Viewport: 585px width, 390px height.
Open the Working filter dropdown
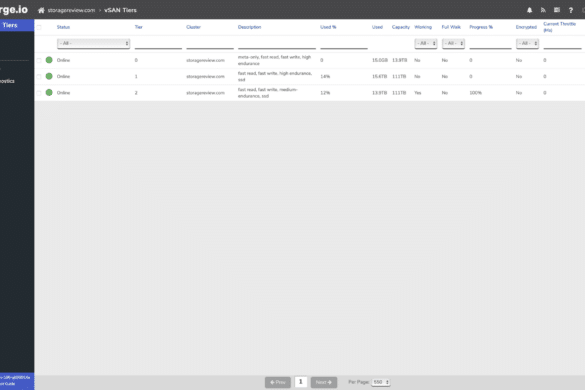(426, 43)
